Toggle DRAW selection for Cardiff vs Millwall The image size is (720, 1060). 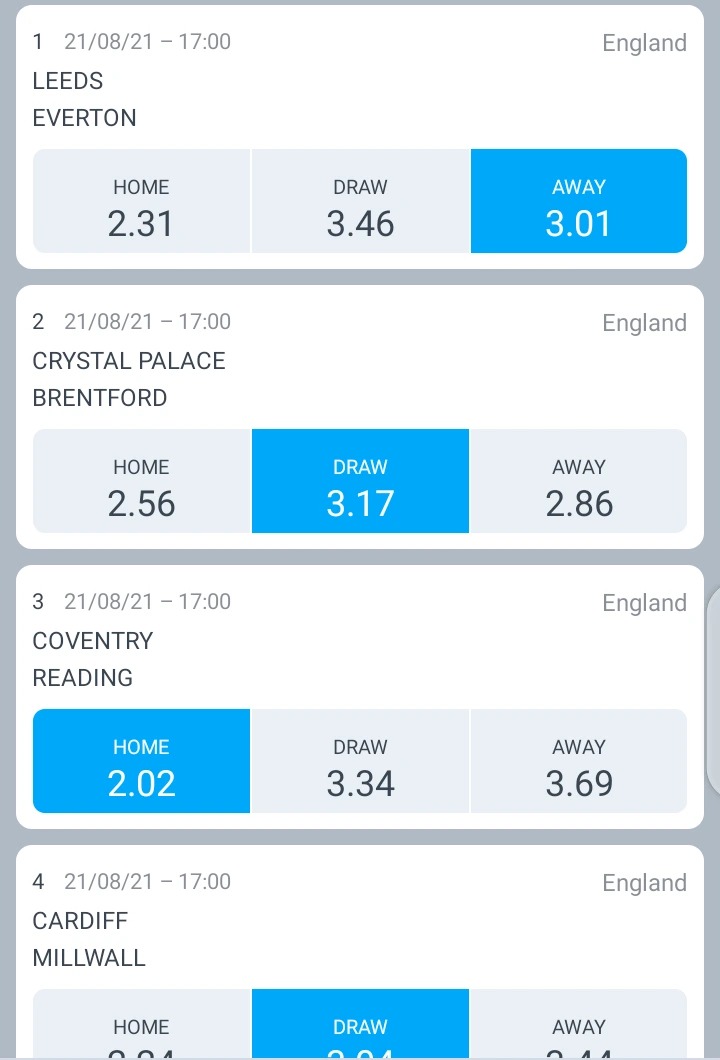click(360, 1023)
